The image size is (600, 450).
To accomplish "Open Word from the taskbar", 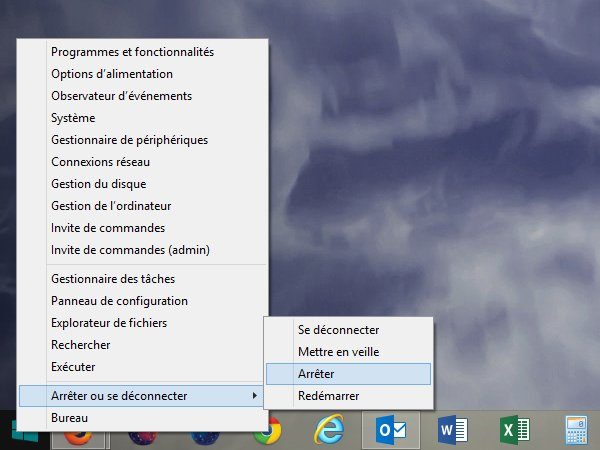I will click(x=453, y=430).
